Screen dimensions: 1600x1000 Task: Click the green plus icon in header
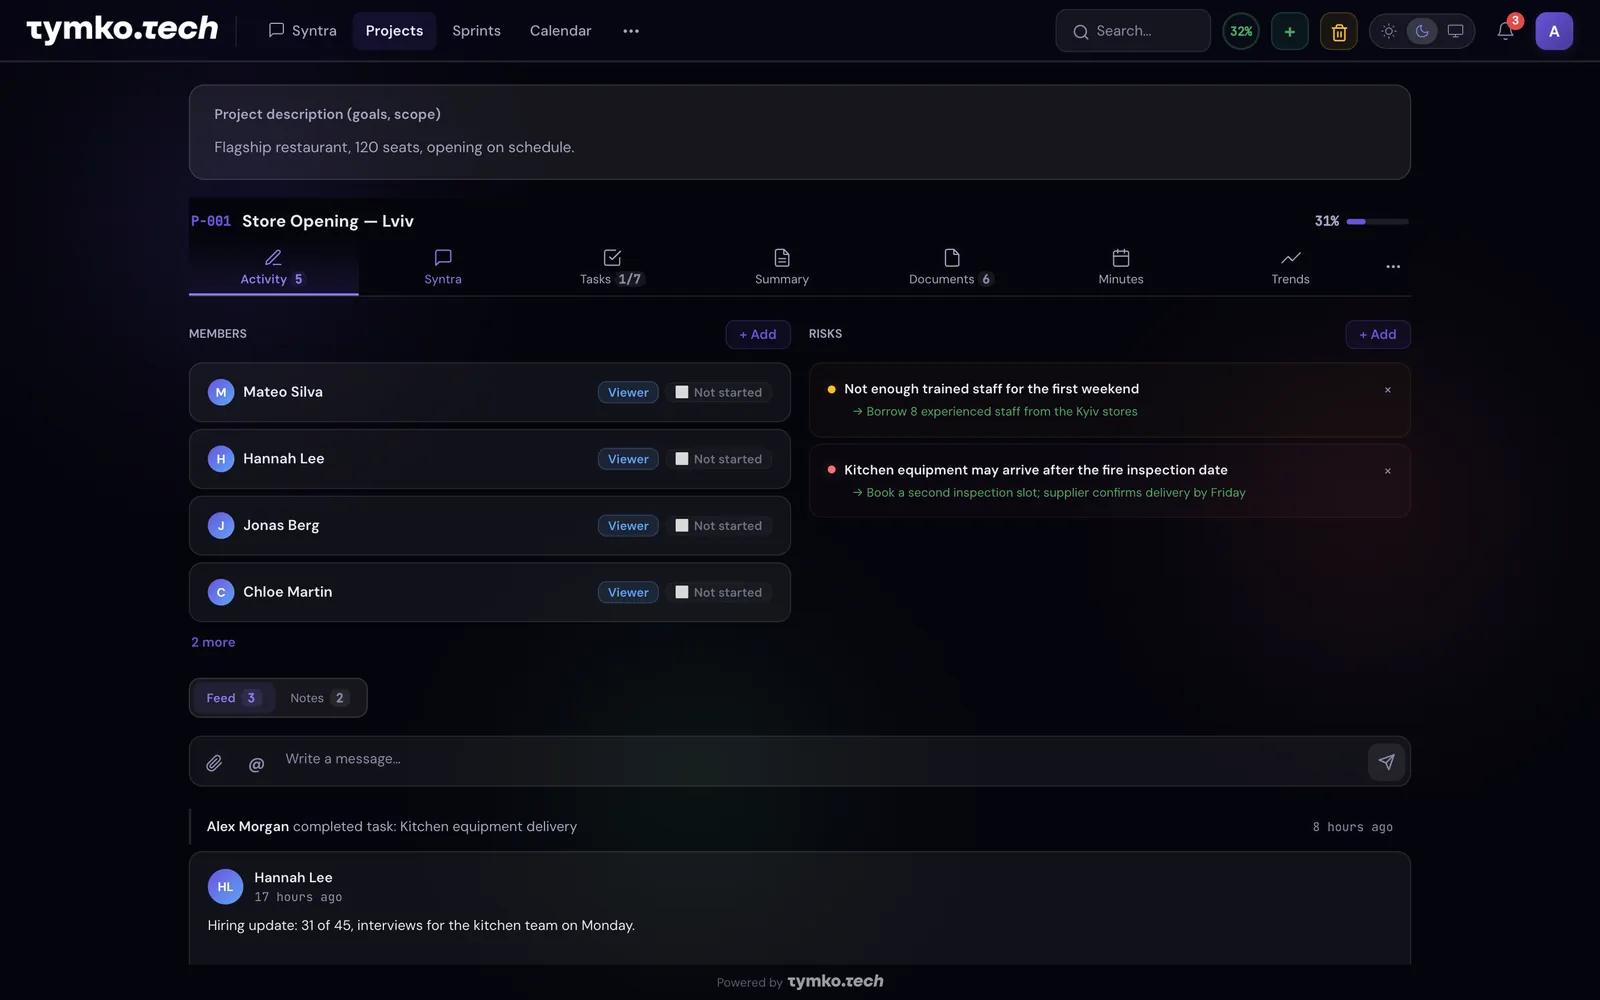1290,31
